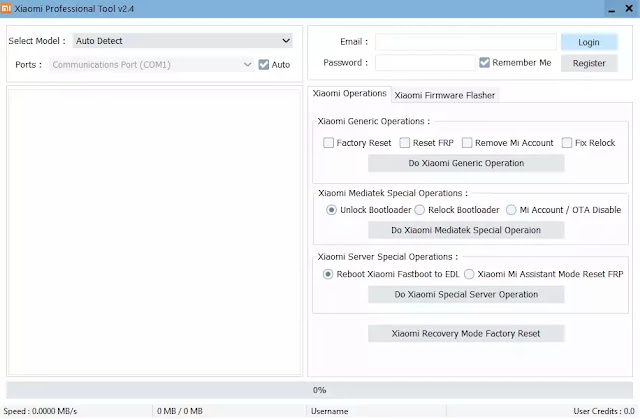Image resolution: width=640 pixels, height=419 pixels.
Task: Click Do Xiaomi Special Server Operation button
Action: pos(466,295)
